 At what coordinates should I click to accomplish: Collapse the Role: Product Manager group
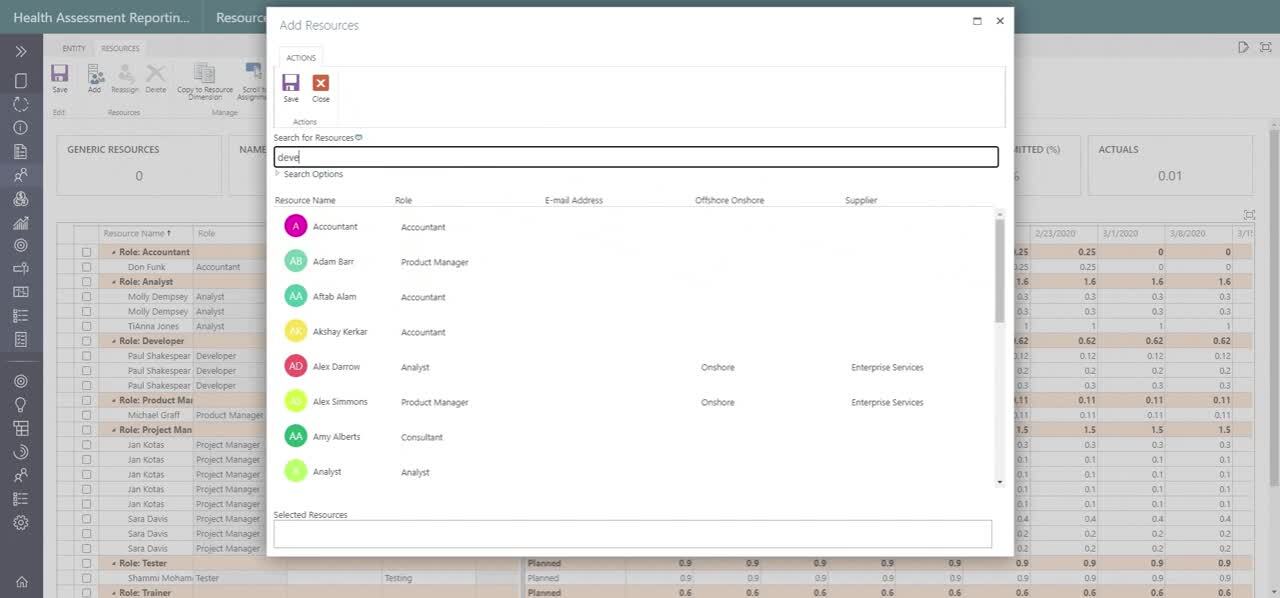(x=113, y=400)
